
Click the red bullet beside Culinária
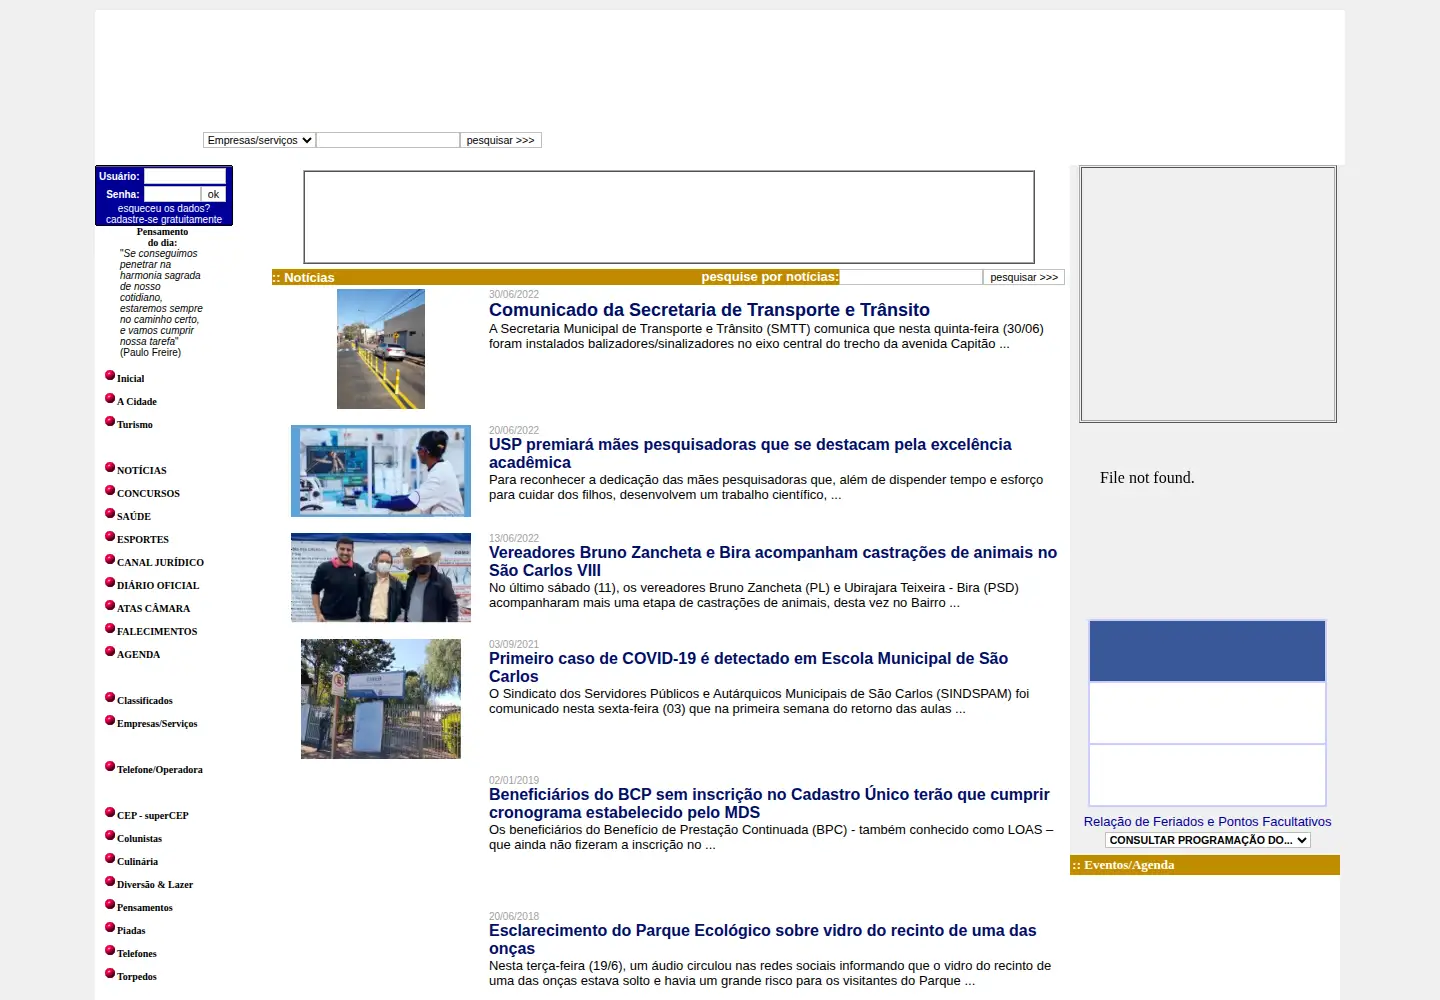[110, 858]
